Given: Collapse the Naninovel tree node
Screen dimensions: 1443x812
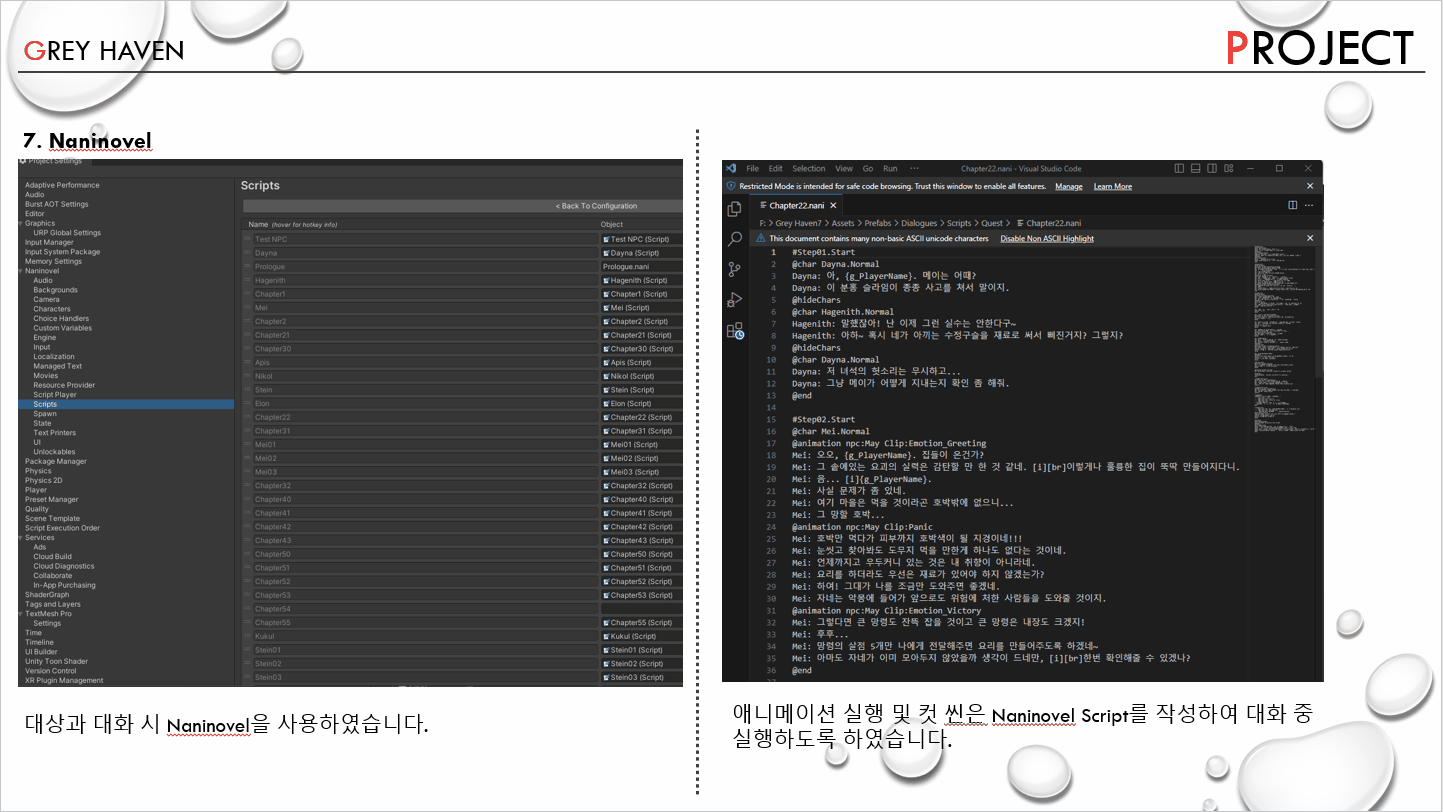Looking at the screenshot, I should [21, 271].
